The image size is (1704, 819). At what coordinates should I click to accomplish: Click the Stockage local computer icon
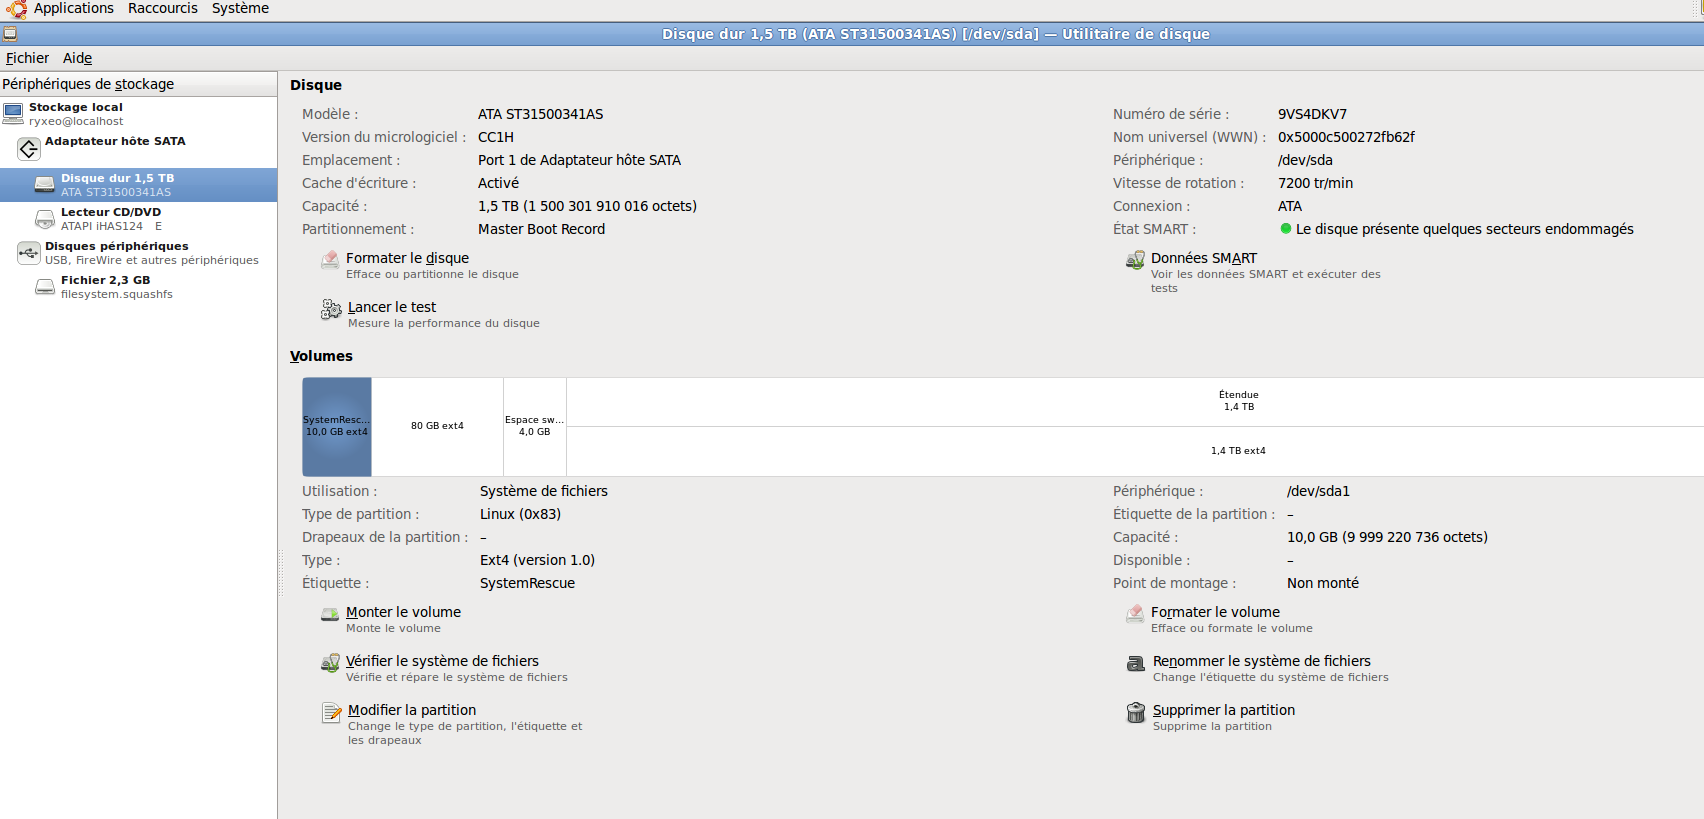[13, 113]
